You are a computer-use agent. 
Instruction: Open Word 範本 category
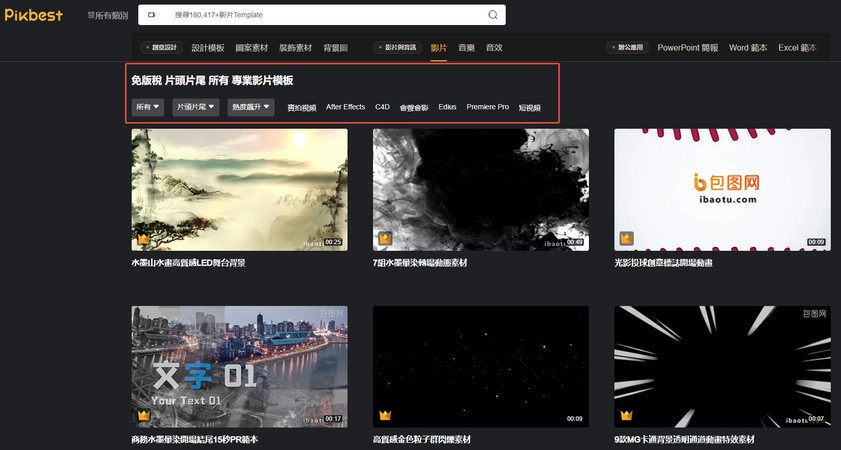point(748,48)
